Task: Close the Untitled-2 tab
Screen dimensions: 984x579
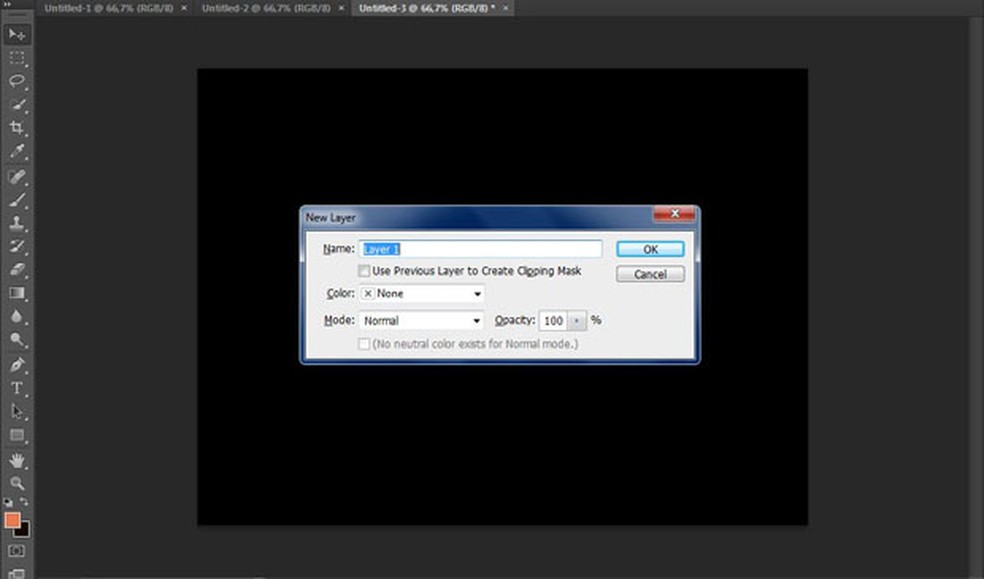Action: [341, 8]
